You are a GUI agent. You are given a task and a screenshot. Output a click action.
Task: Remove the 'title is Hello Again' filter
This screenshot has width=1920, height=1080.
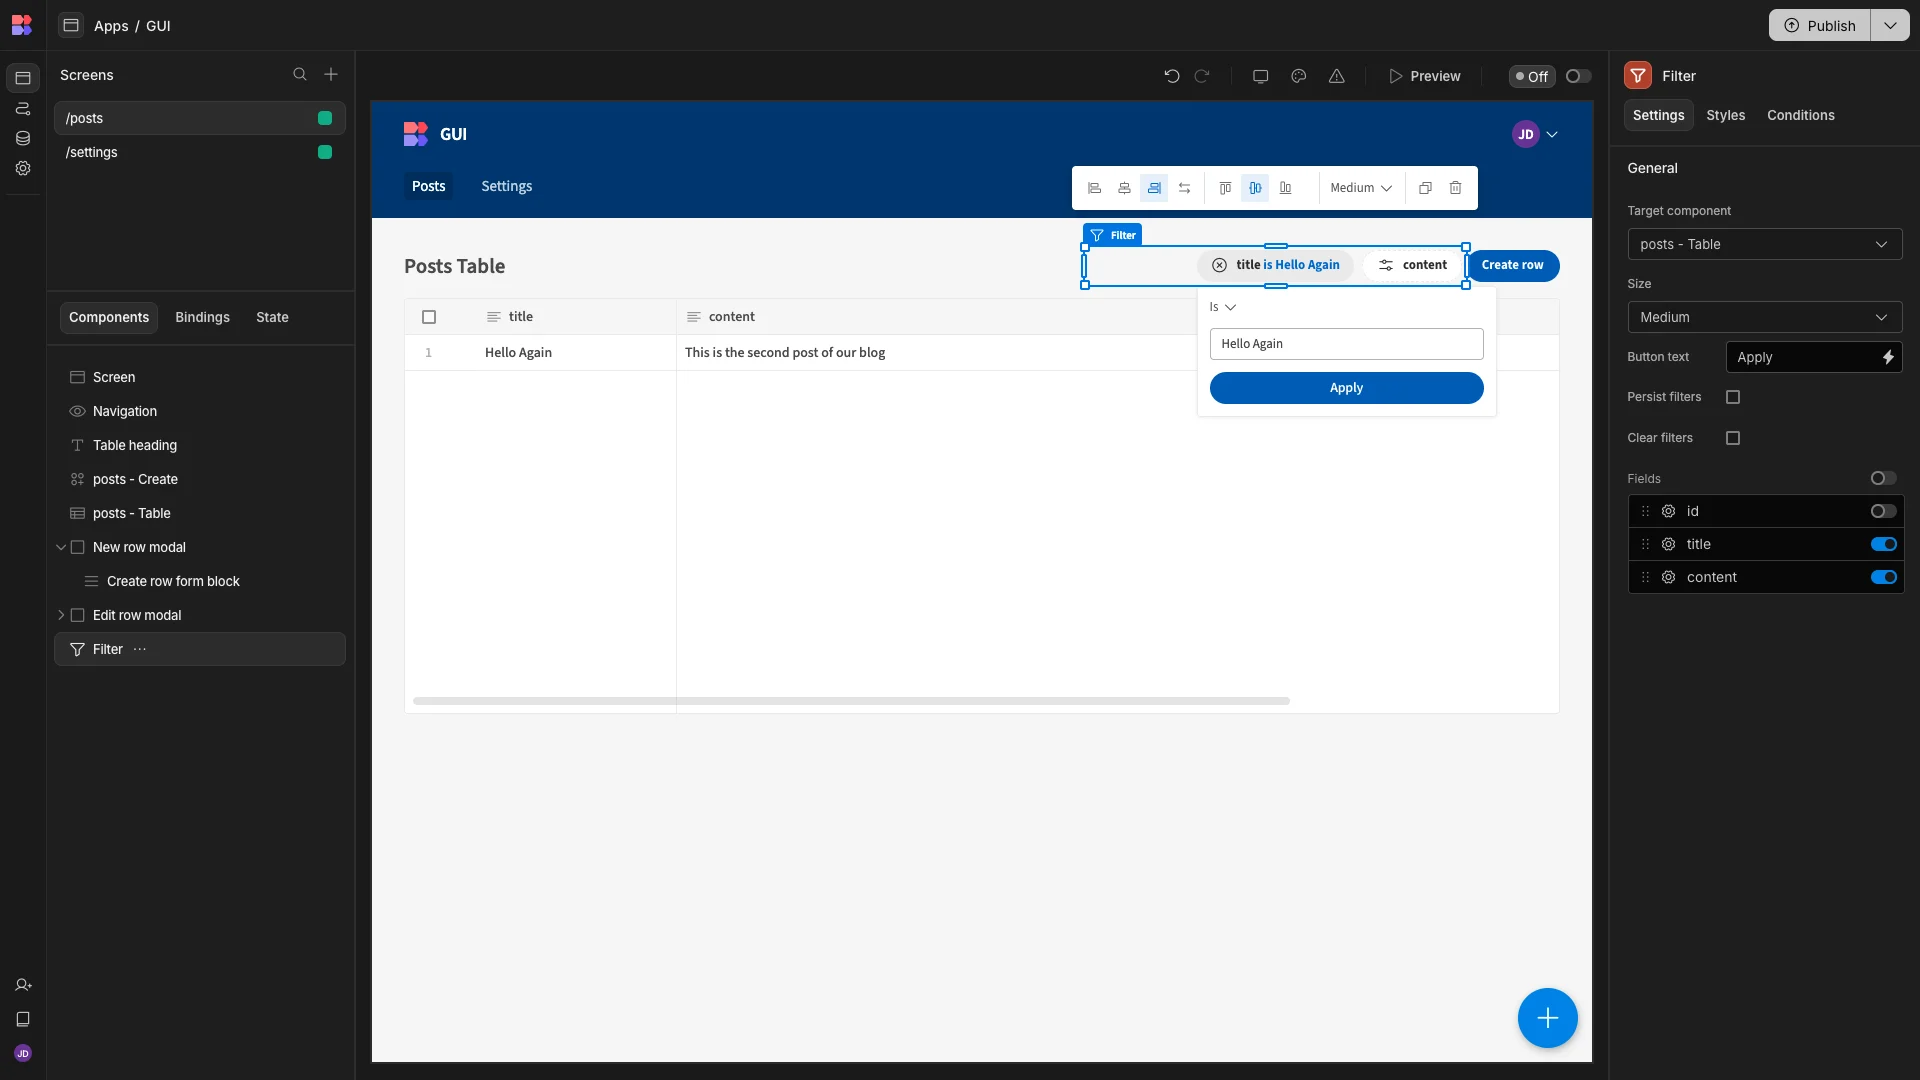(x=1219, y=265)
